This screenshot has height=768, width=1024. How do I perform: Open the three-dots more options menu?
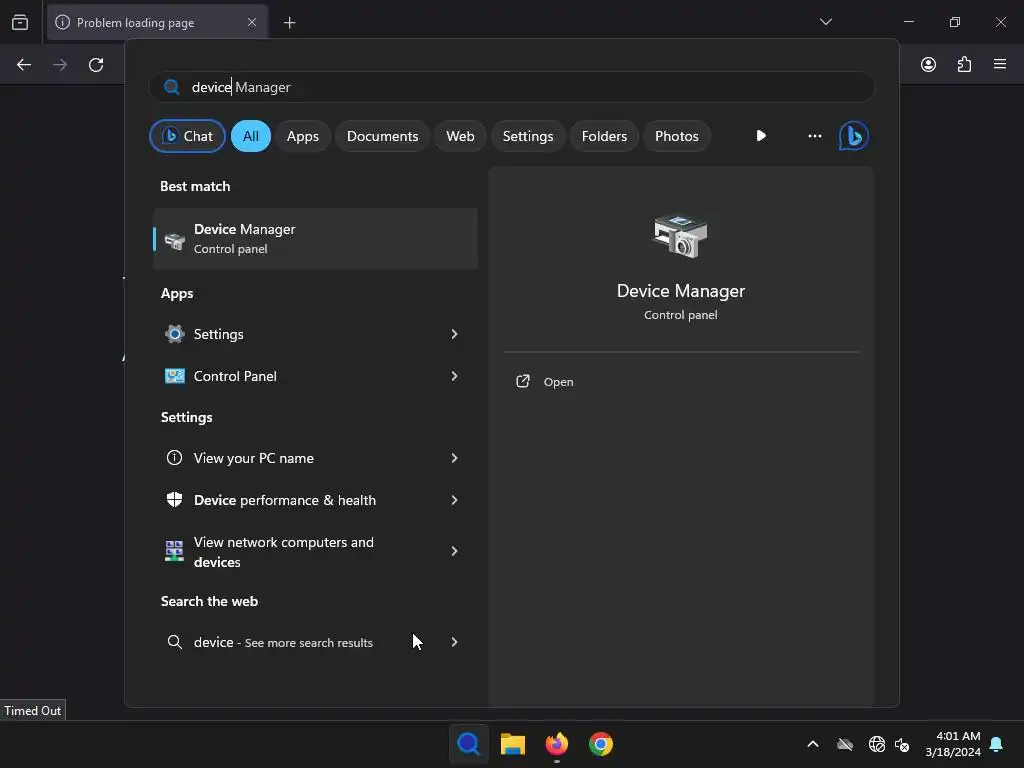pyautogui.click(x=814, y=136)
